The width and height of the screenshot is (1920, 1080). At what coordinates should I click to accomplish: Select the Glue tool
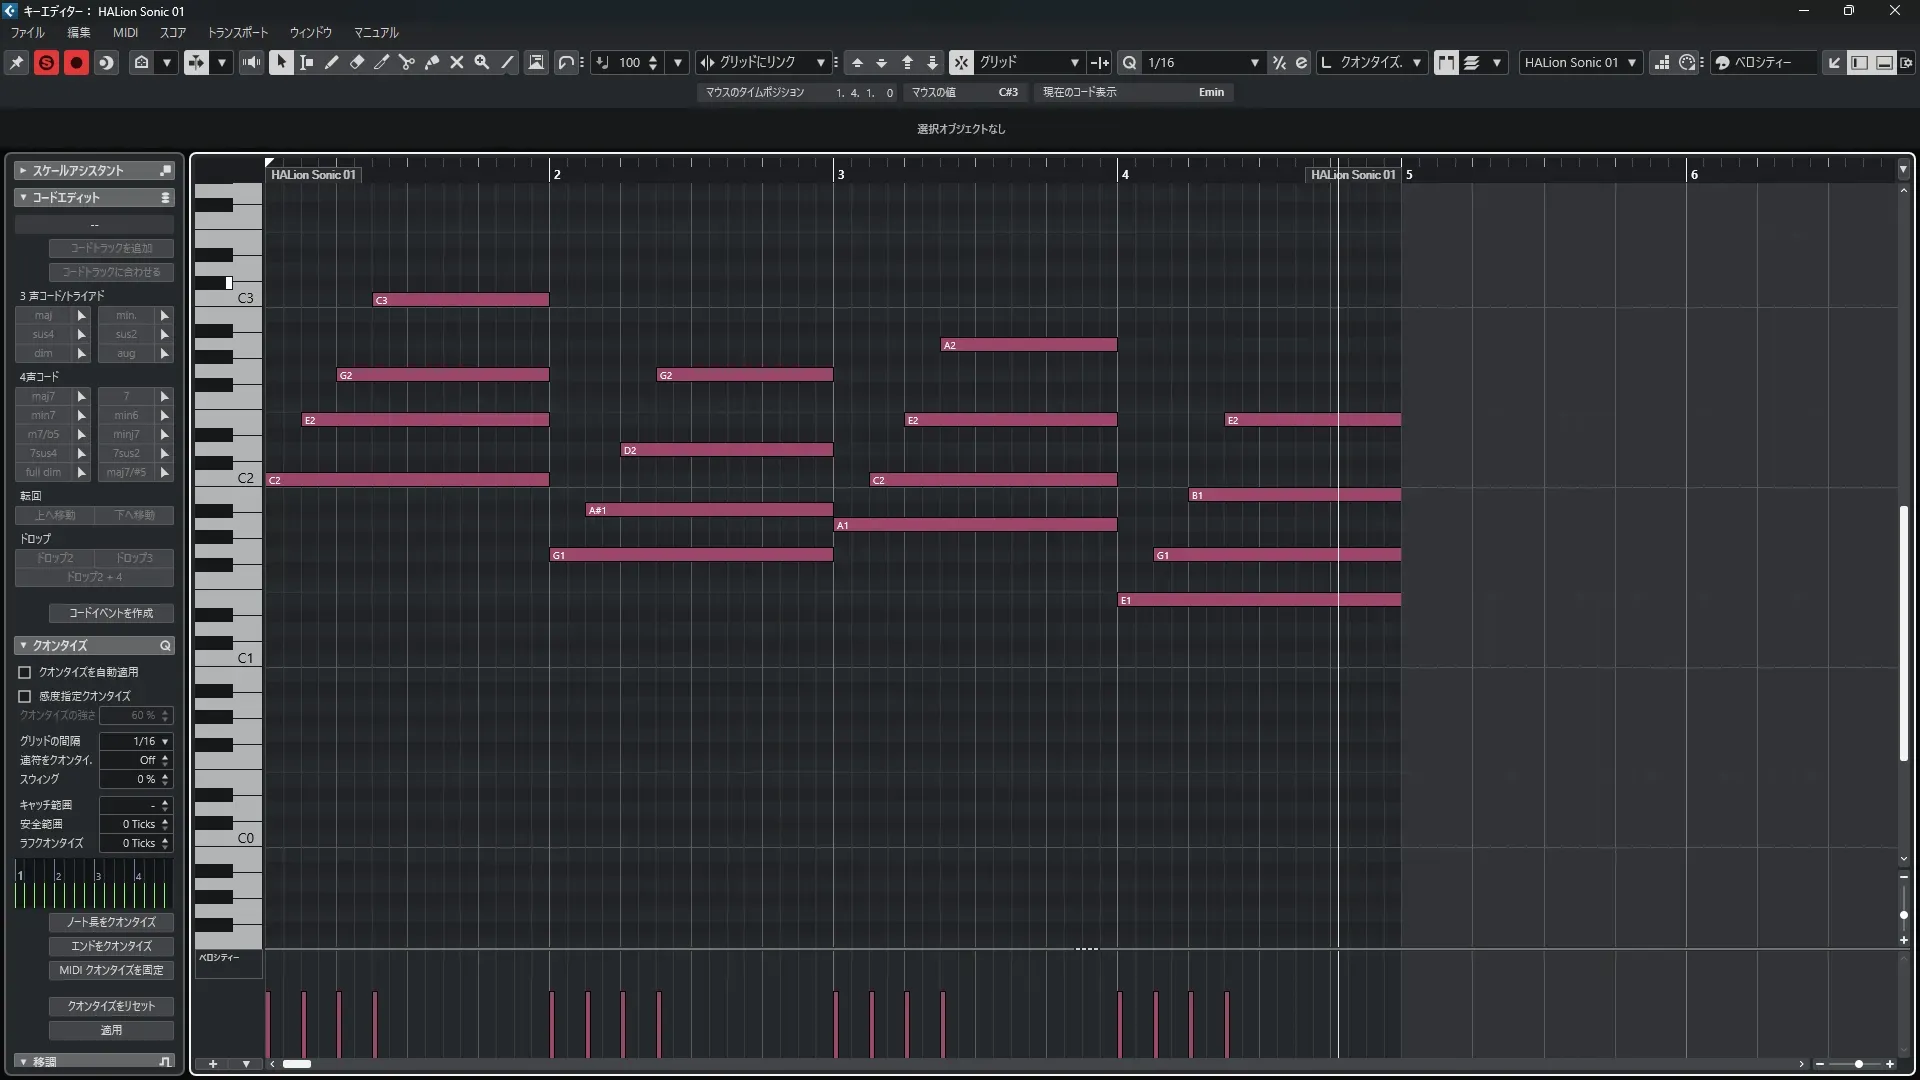tap(432, 62)
